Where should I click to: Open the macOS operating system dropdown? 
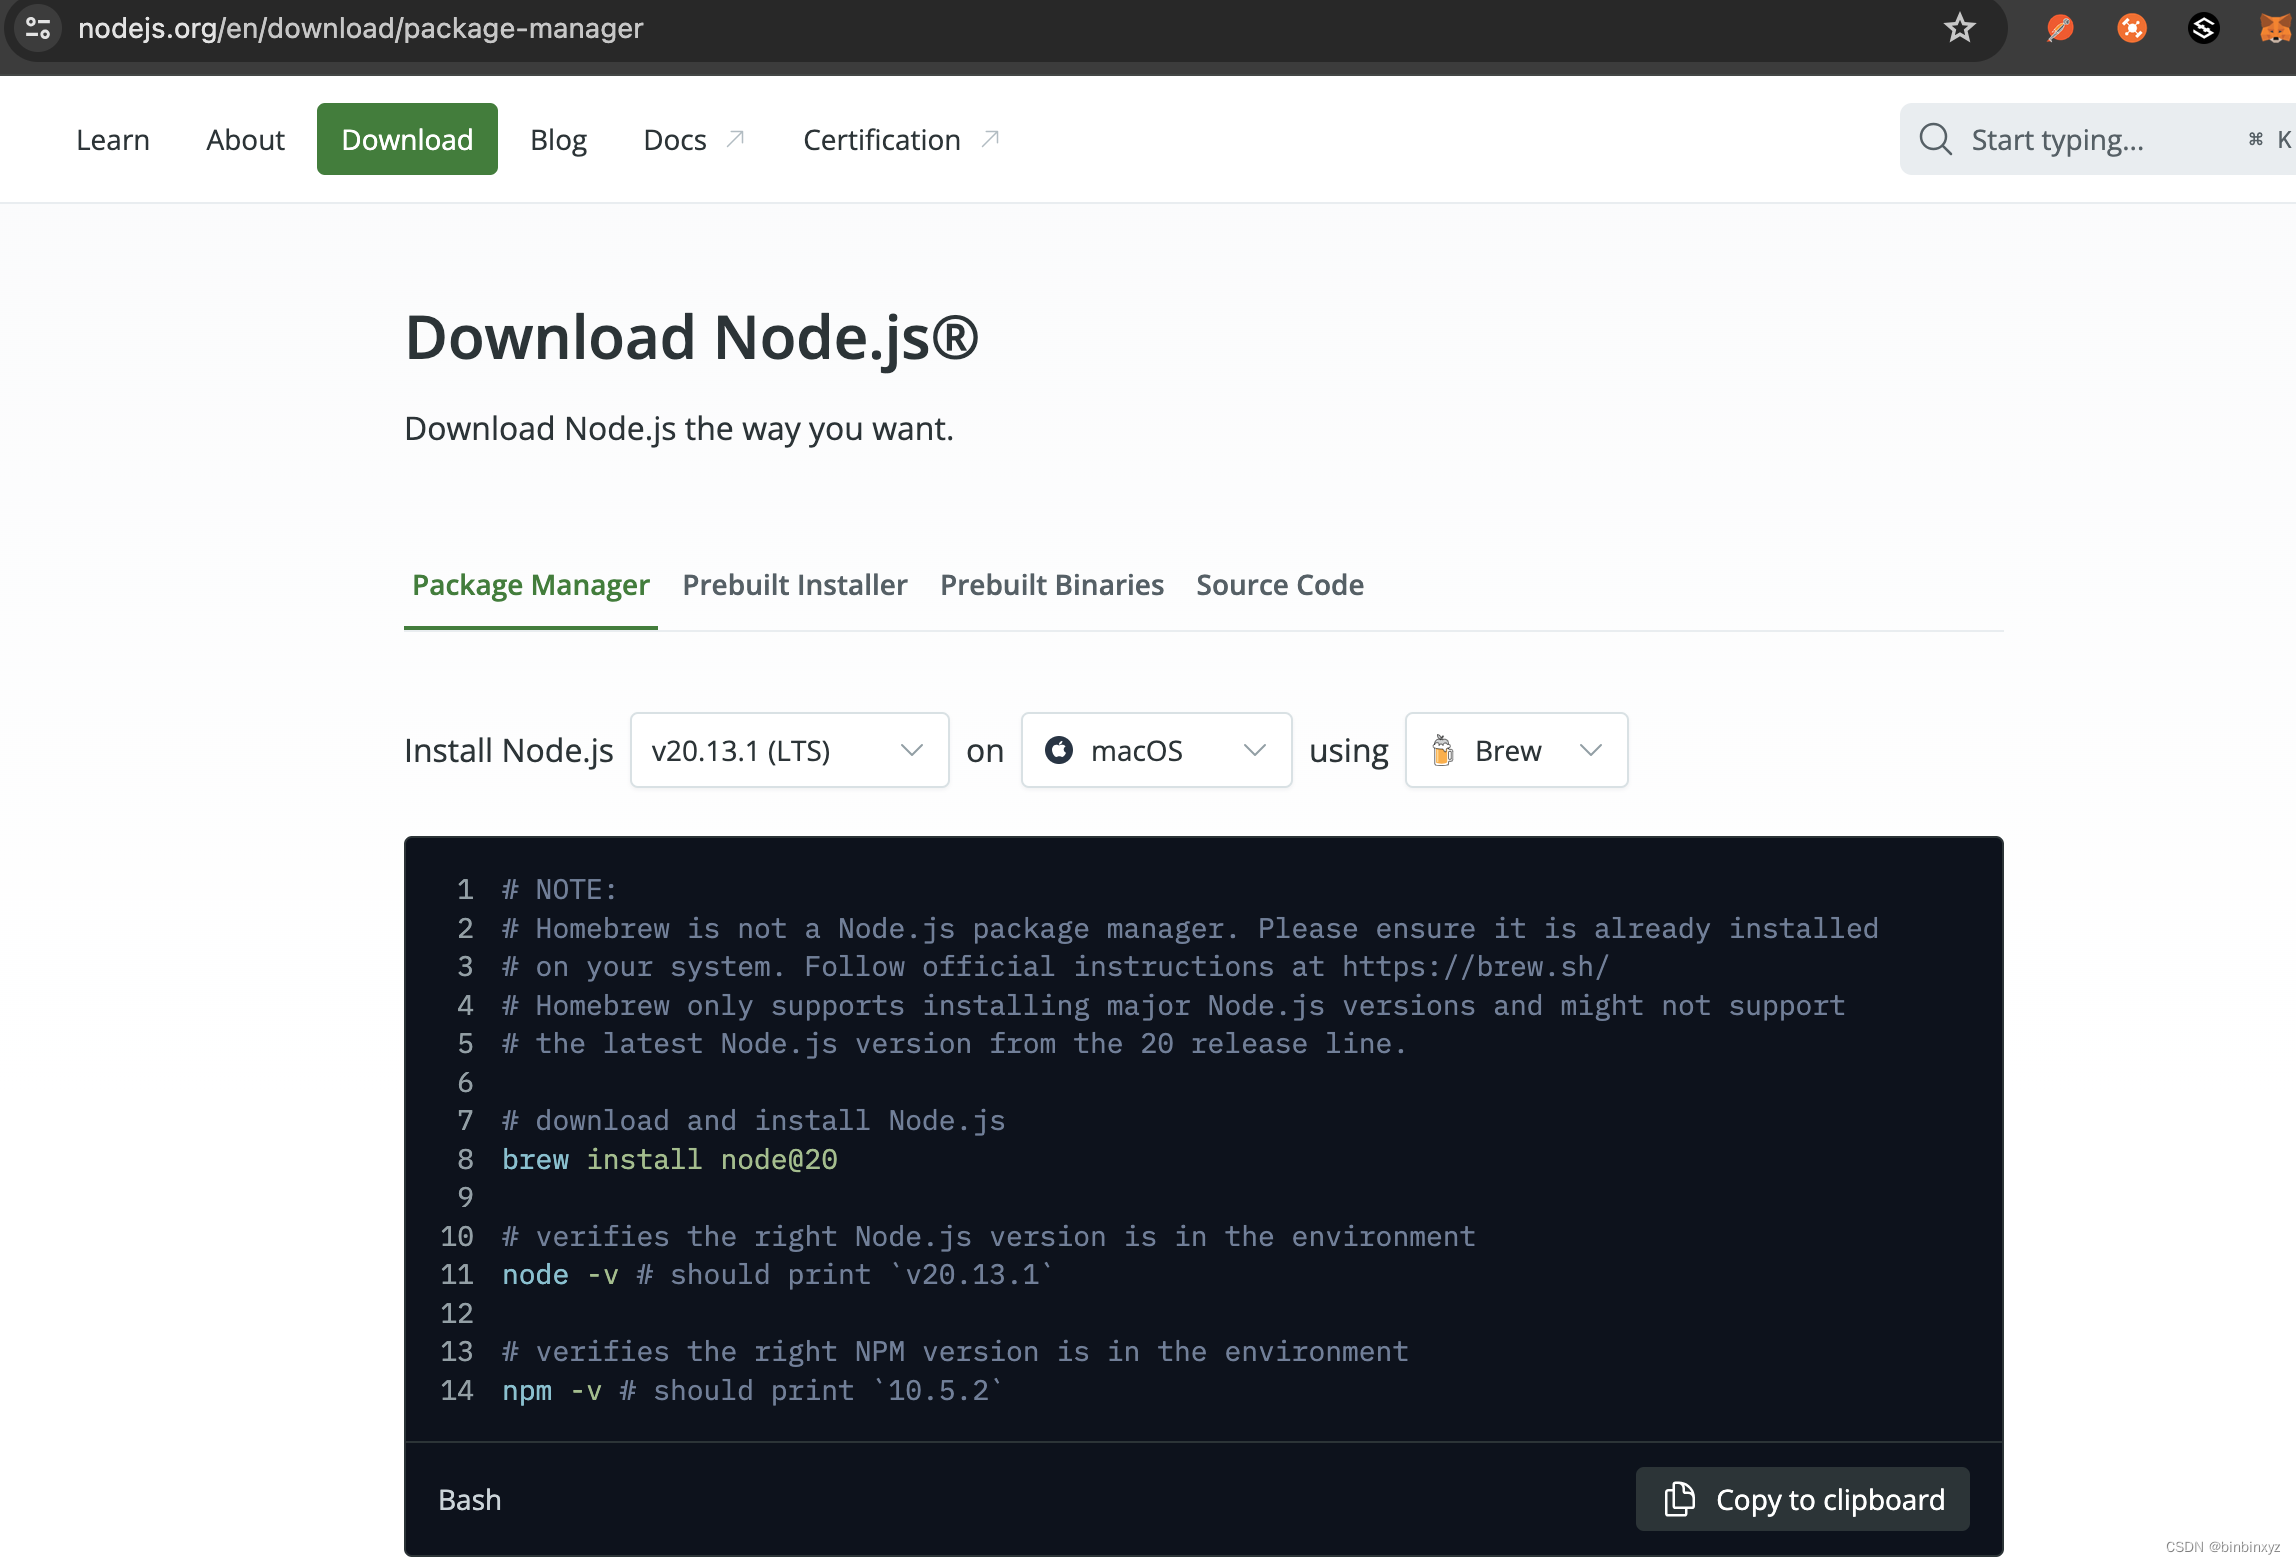[x=1157, y=750]
